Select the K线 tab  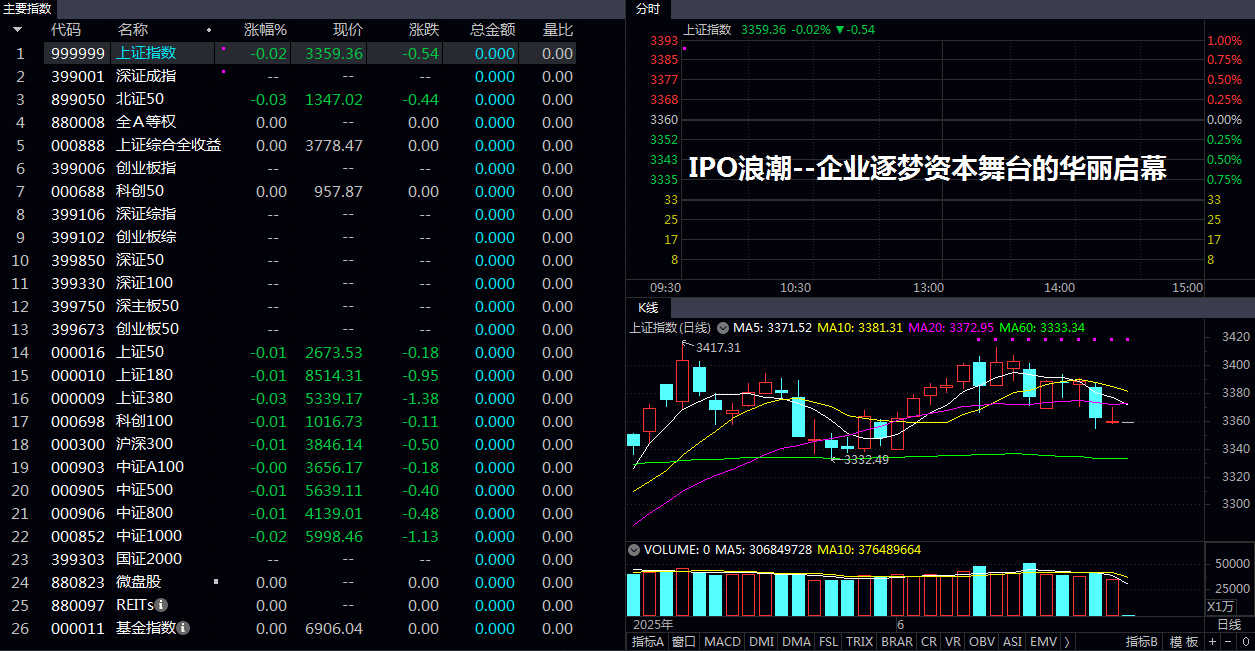point(647,306)
